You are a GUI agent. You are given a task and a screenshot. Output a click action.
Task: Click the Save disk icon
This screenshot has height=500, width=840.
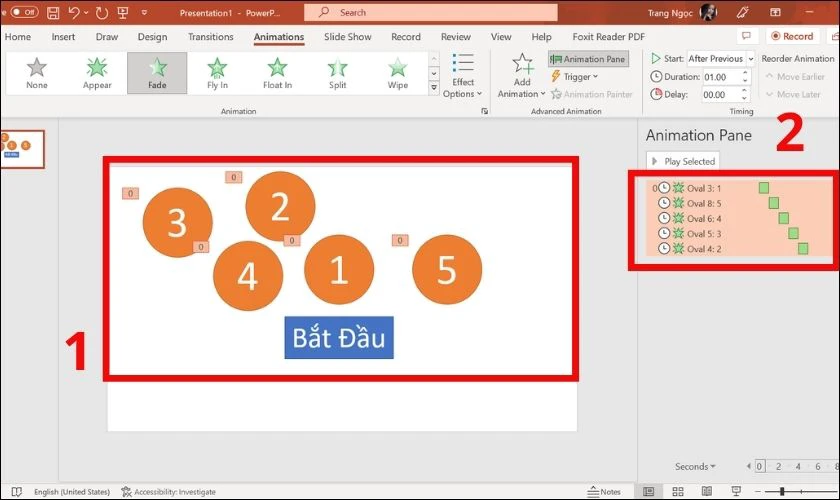tap(53, 12)
